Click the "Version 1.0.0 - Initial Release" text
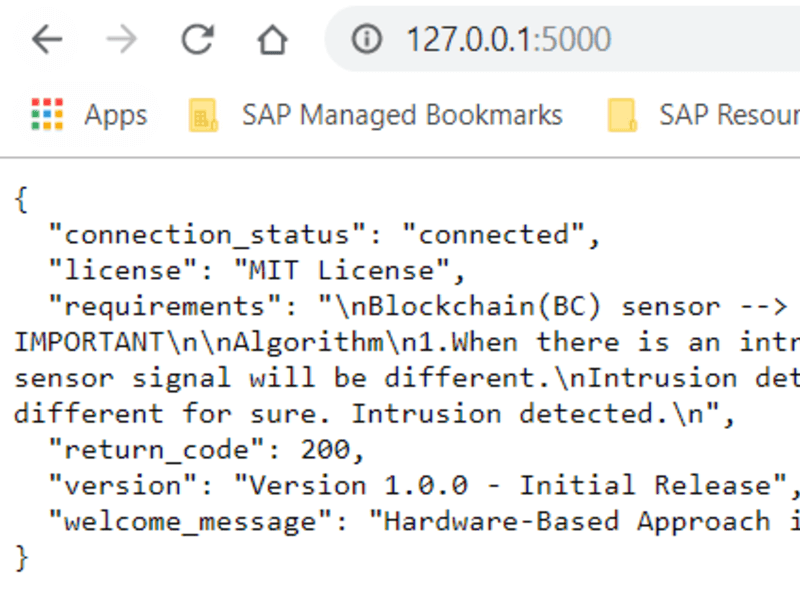Screen dimensions: 800x600 (510, 486)
